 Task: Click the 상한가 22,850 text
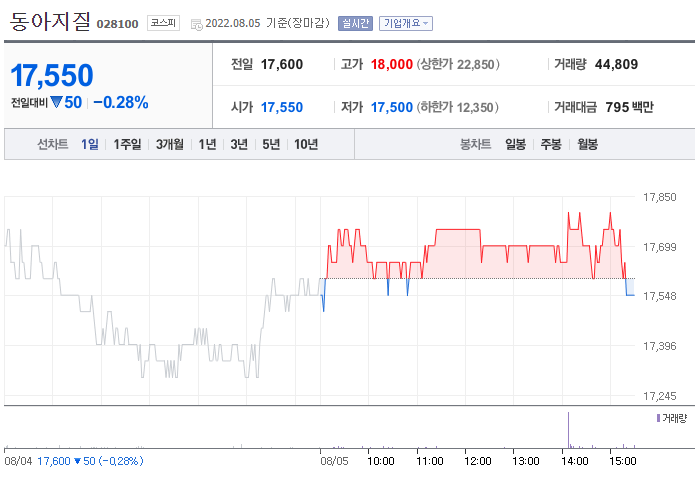(x=458, y=64)
